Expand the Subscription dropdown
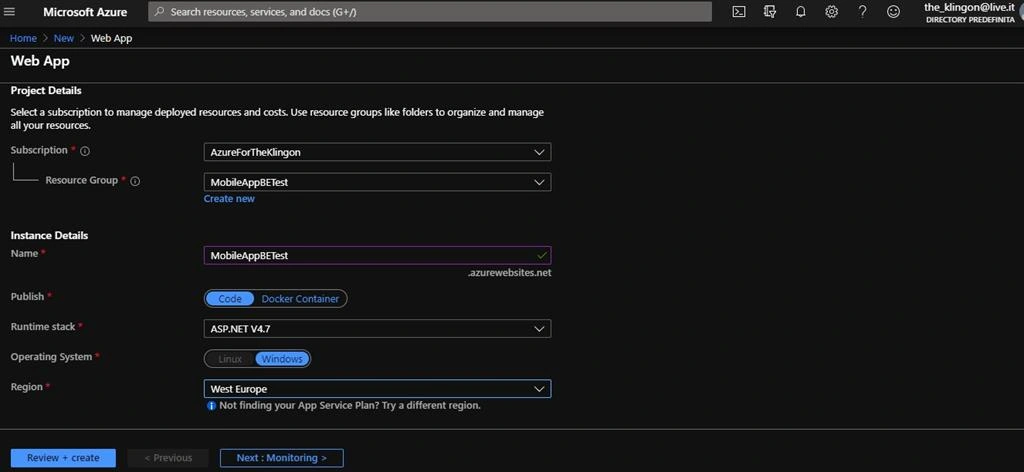Screen dimensions: 1024x472 point(377,152)
